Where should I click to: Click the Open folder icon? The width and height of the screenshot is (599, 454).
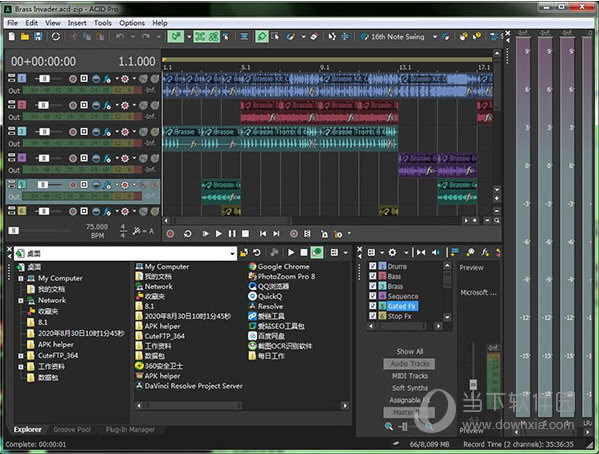[x=25, y=37]
